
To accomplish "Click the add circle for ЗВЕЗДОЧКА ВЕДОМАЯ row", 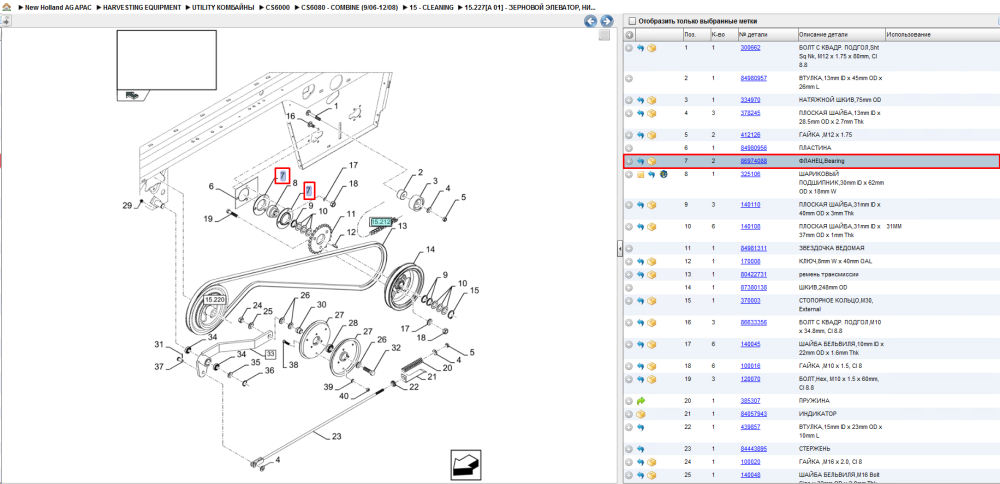I will pyautogui.click(x=629, y=248).
